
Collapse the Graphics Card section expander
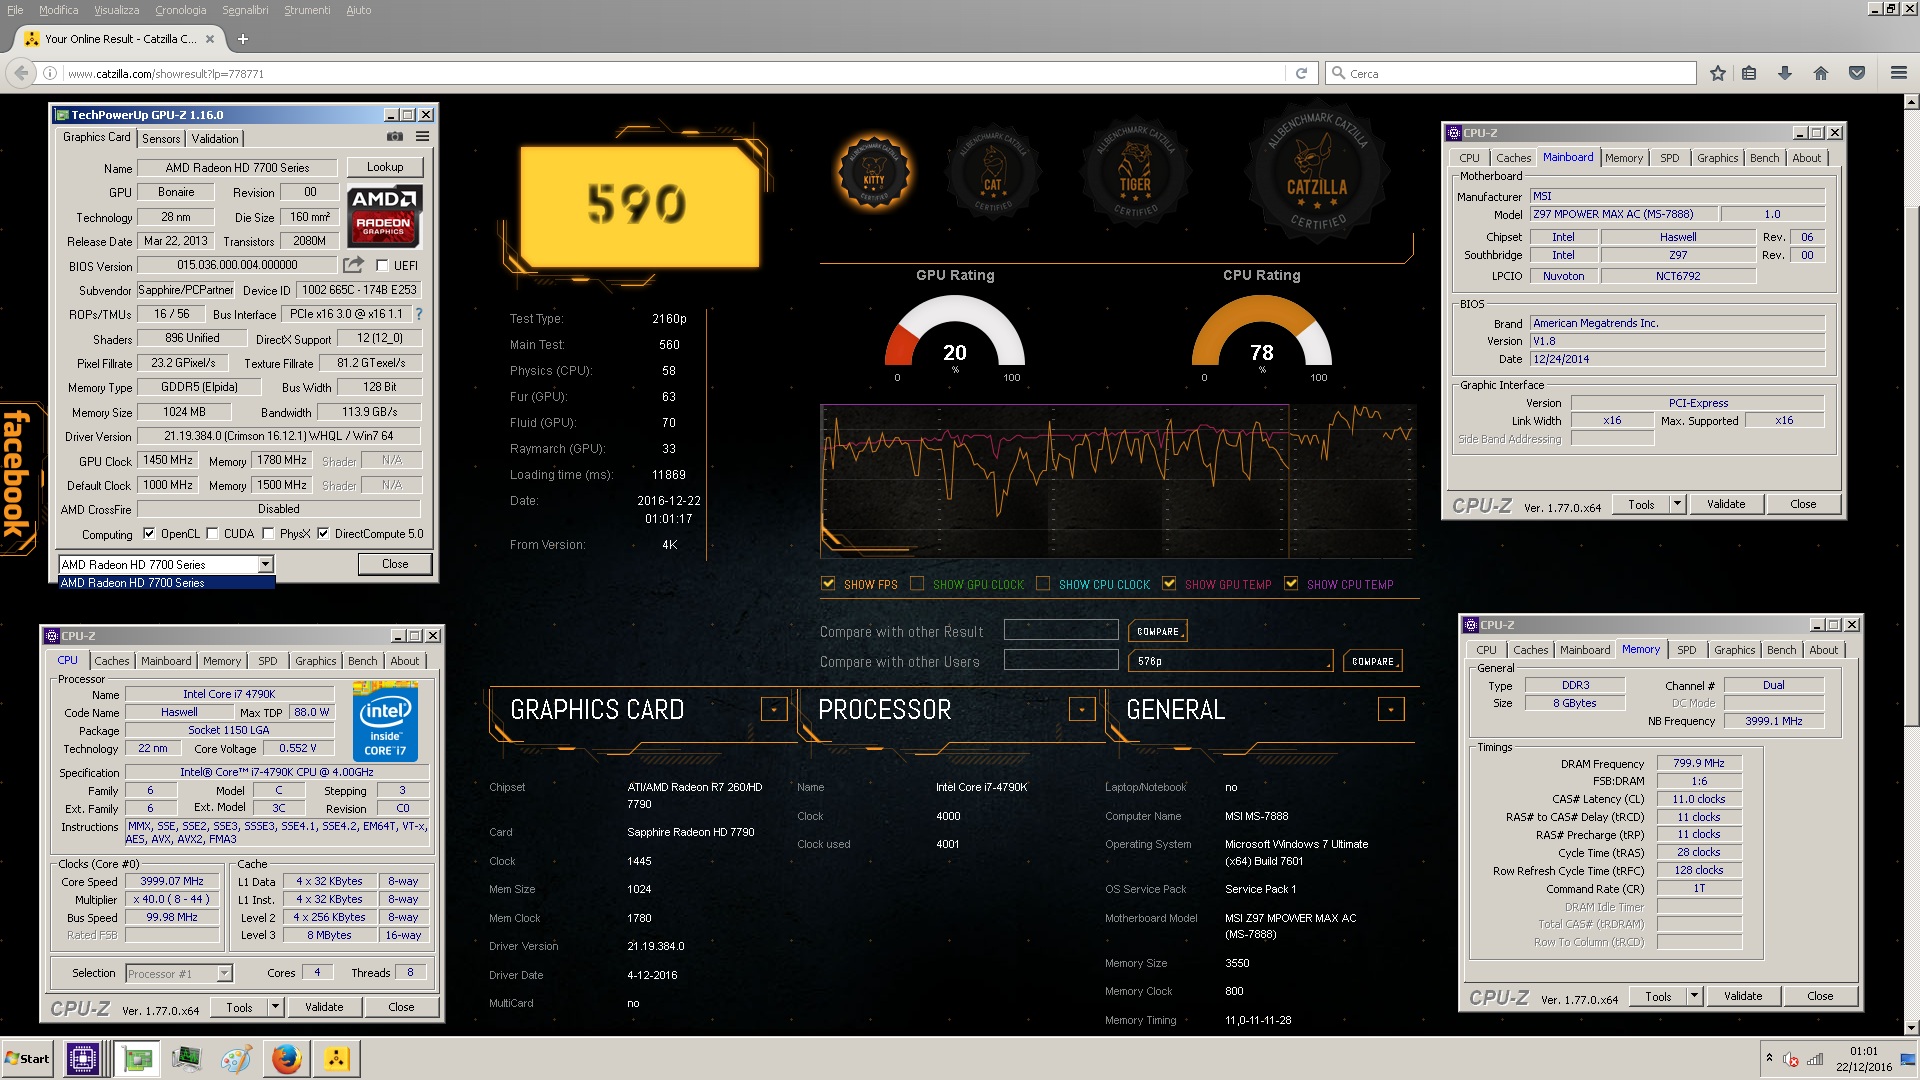(x=774, y=710)
